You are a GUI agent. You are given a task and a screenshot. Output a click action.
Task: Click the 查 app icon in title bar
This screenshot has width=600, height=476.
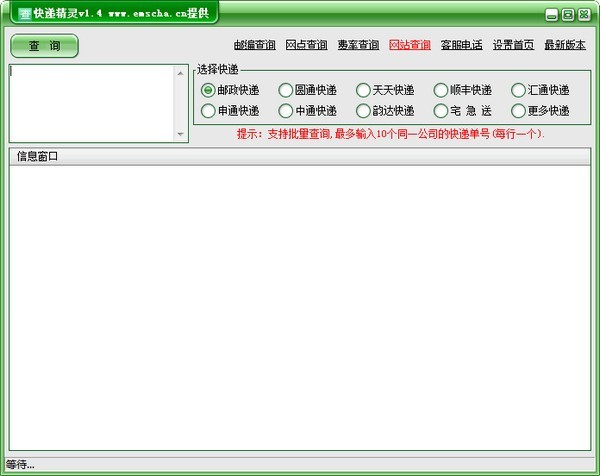(25, 14)
